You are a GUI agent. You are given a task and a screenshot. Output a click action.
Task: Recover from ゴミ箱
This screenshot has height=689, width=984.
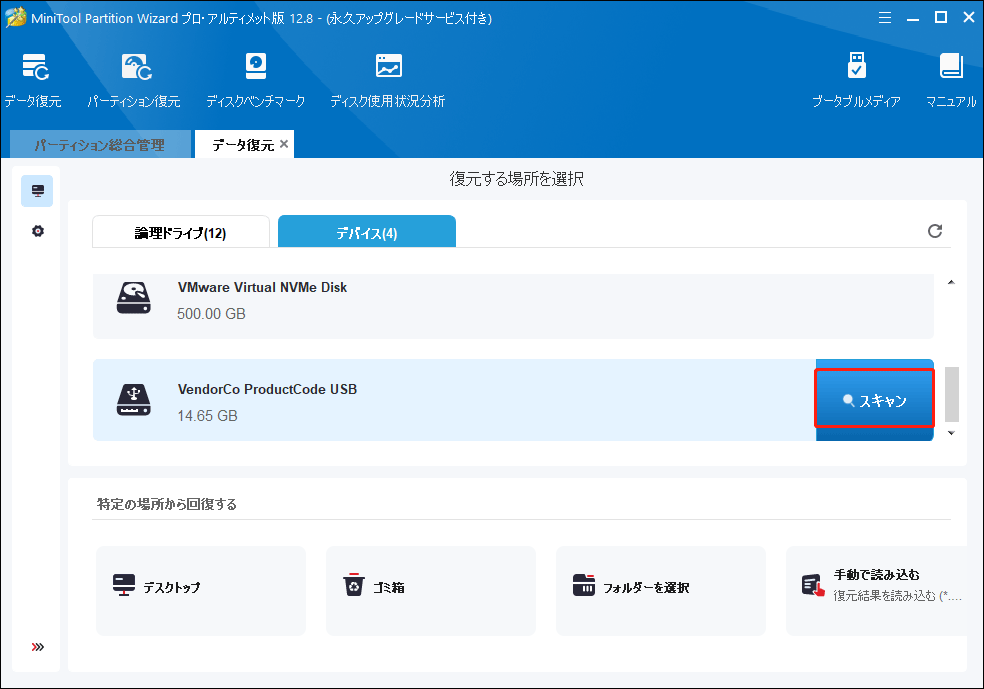pyautogui.click(x=430, y=590)
